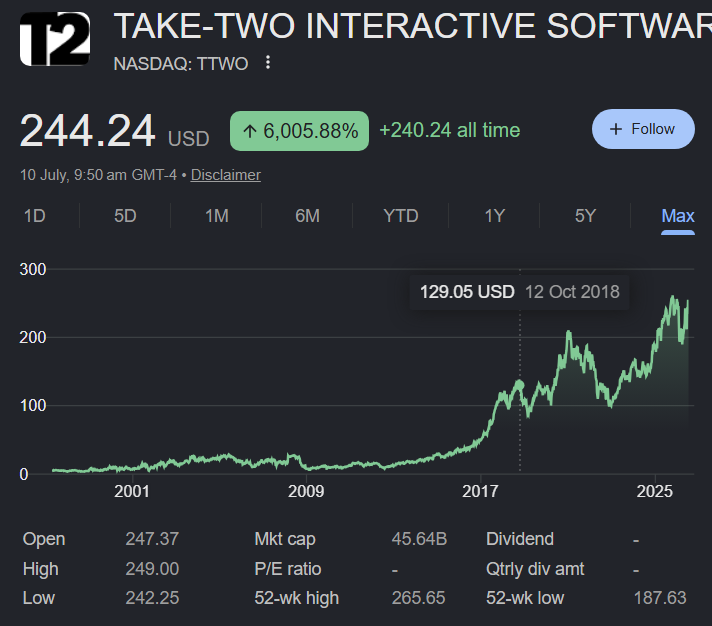Viewport: 712px width, 626px height.
Task: Click the 52-wk high value 265.65
Action: (418, 598)
